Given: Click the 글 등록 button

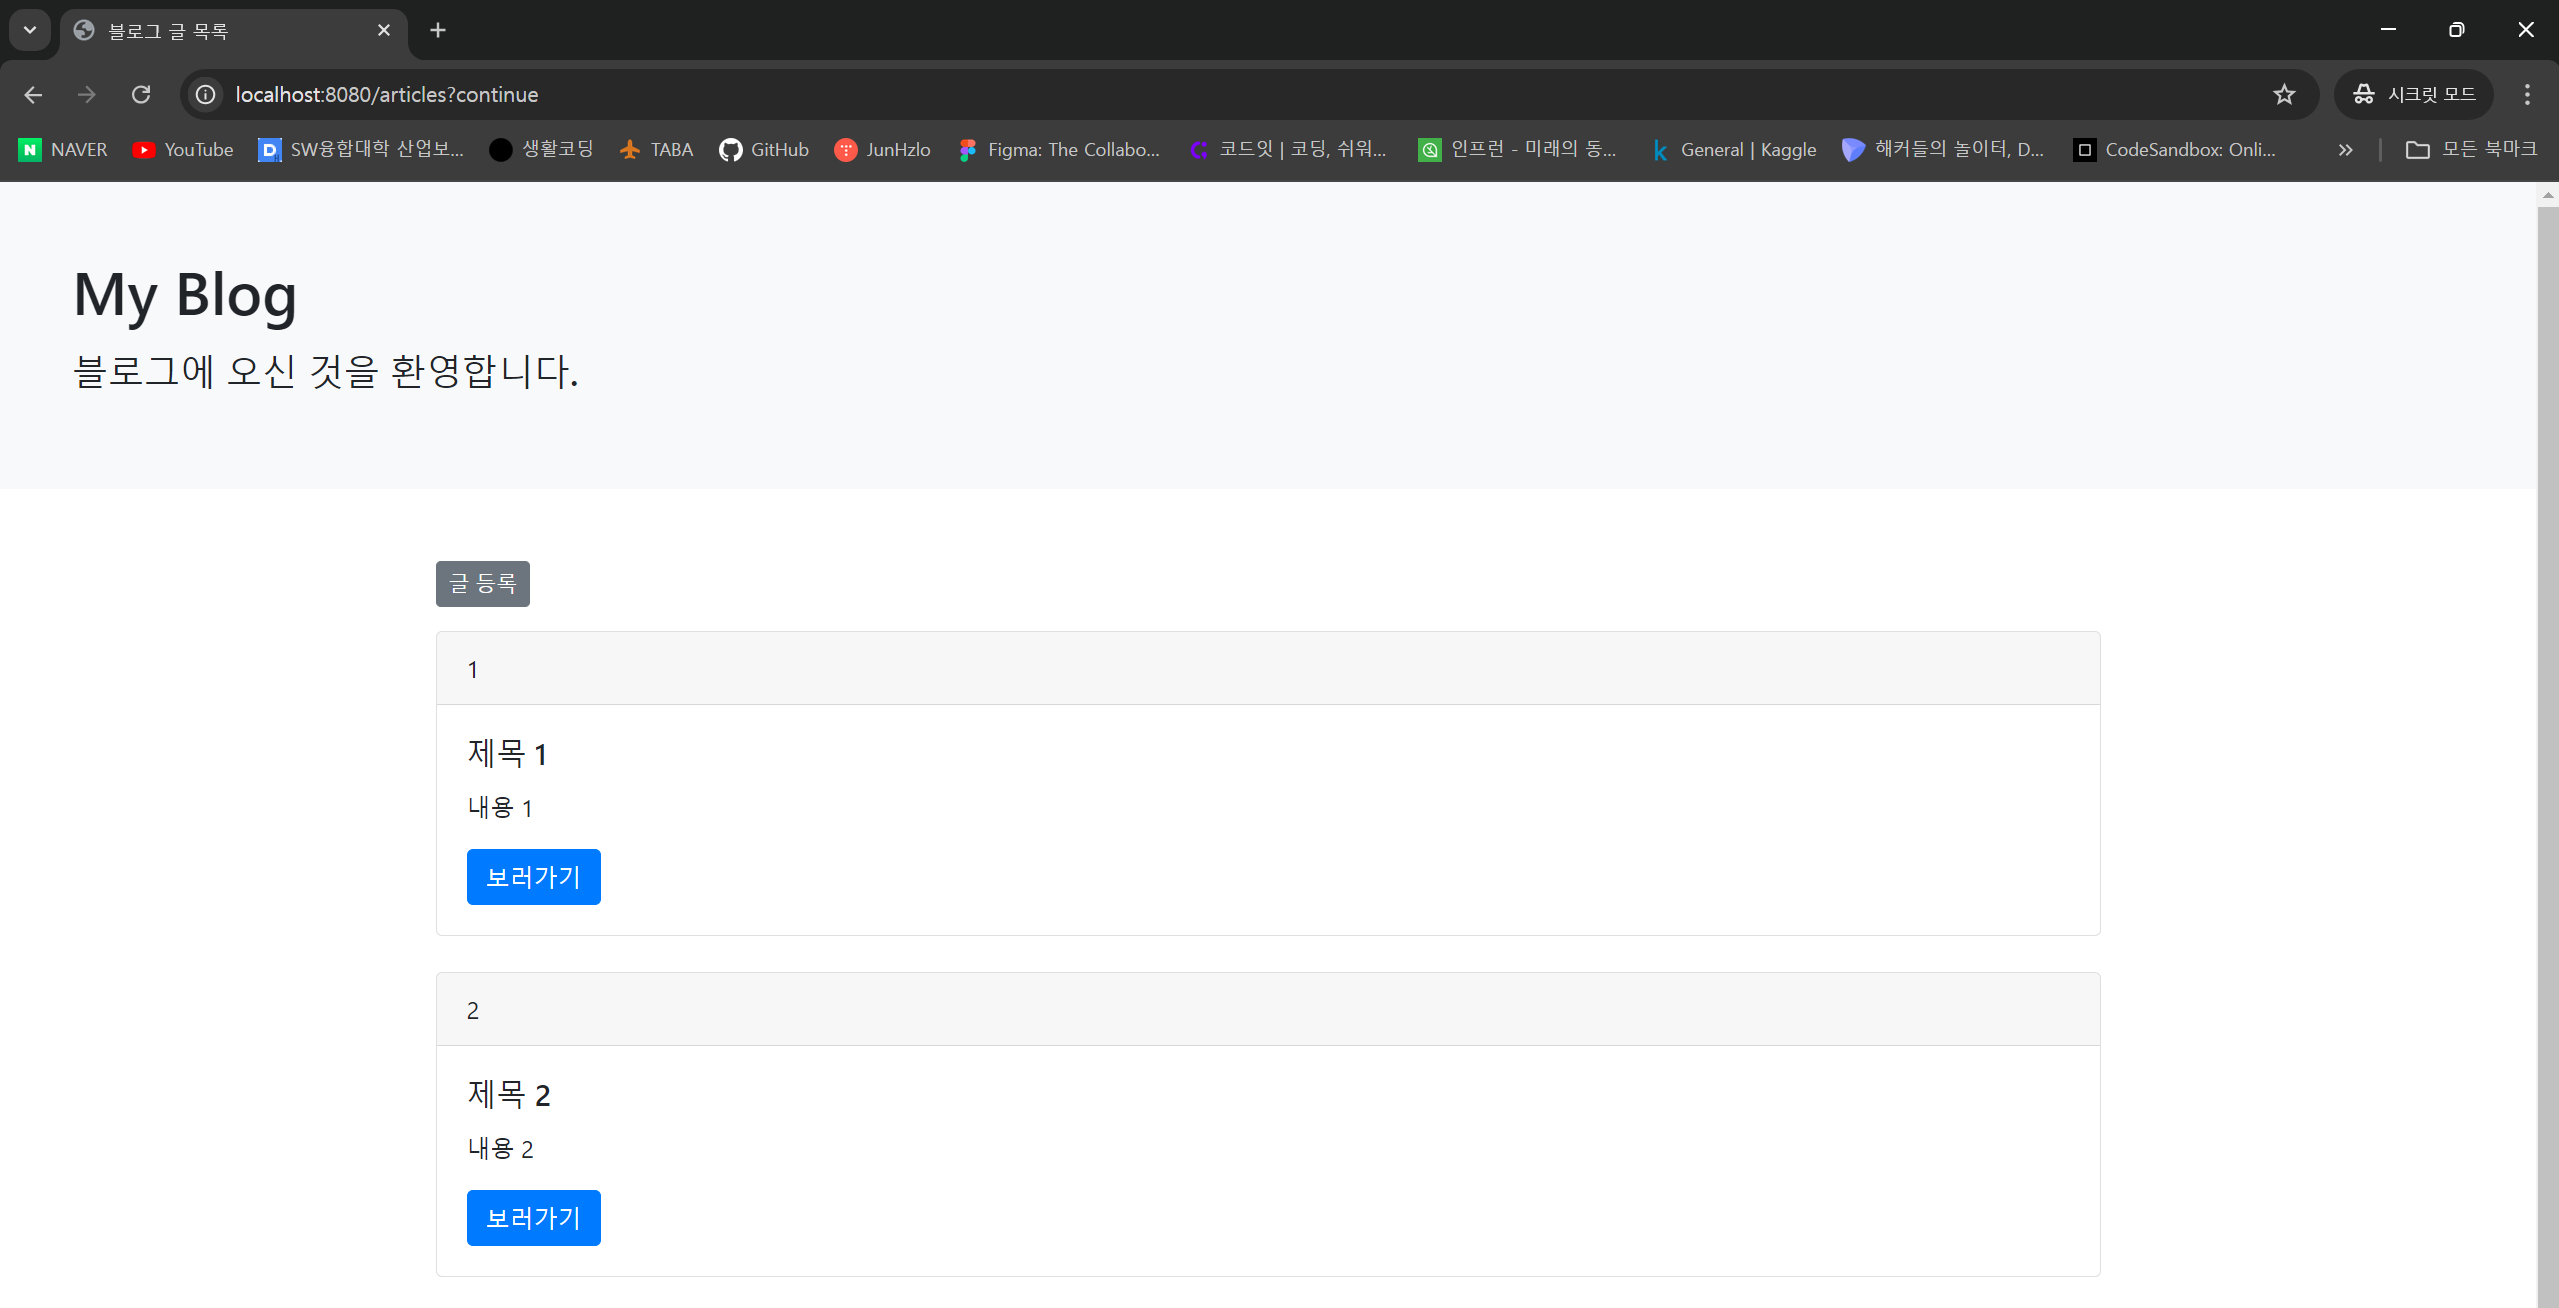Looking at the screenshot, I should point(482,584).
